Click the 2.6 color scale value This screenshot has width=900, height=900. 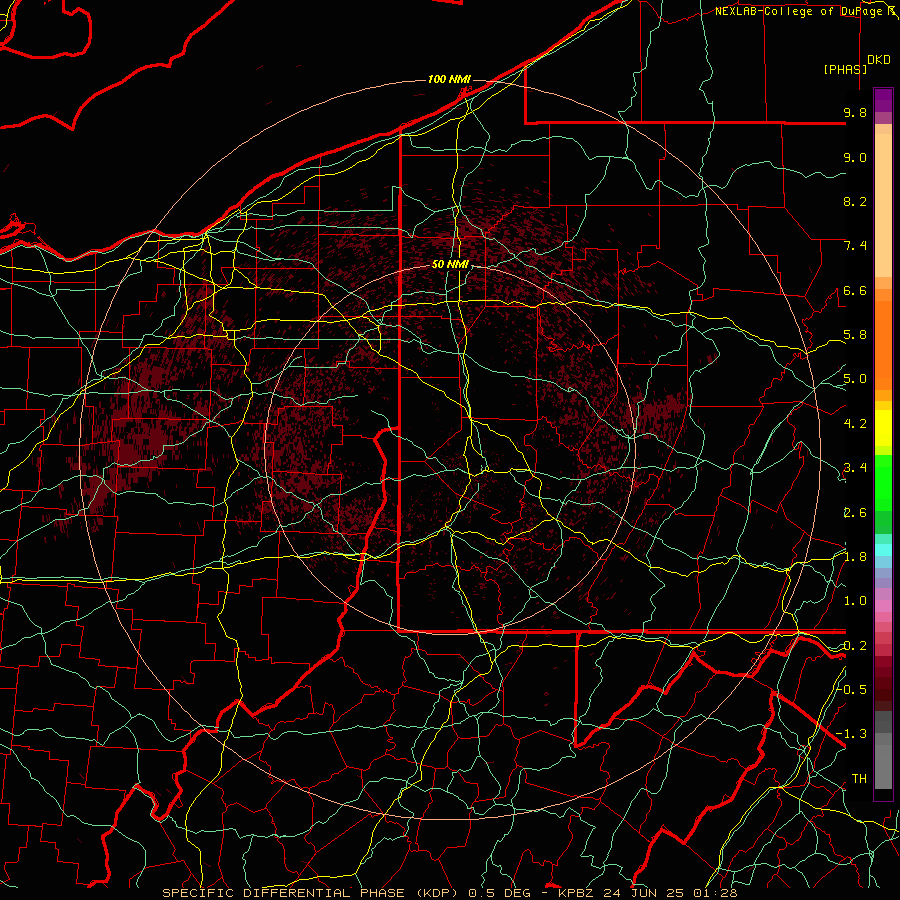855,513
